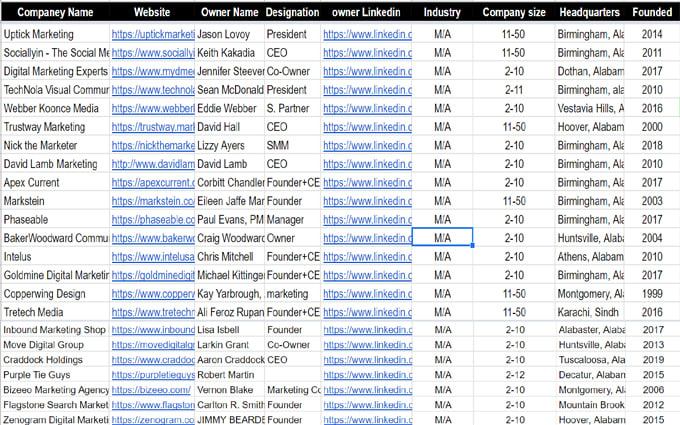
Task: Select the Designation header cell
Action: (292, 12)
